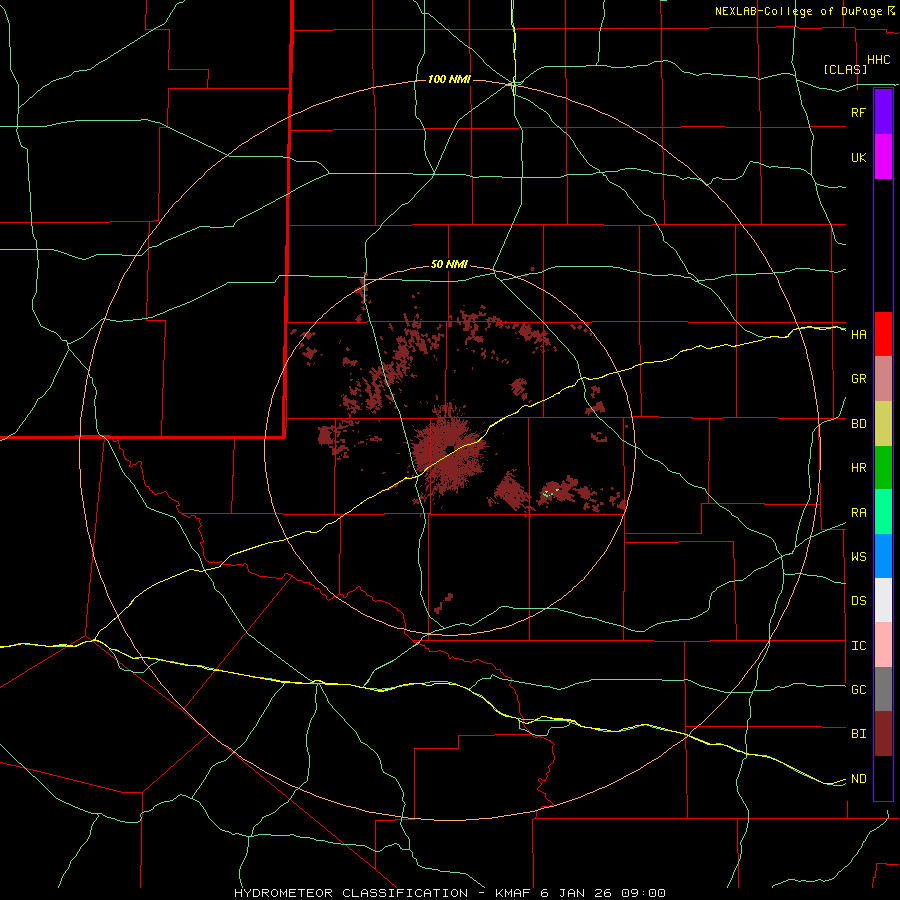900x900 pixels.
Task: Click the 50 NMI range ring label
Action: click(x=449, y=264)
